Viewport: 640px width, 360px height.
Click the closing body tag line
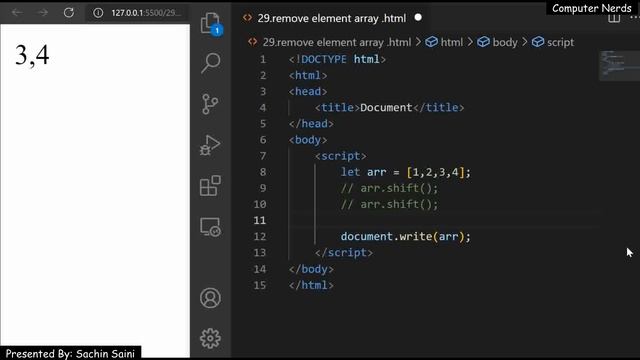[311, 269]
